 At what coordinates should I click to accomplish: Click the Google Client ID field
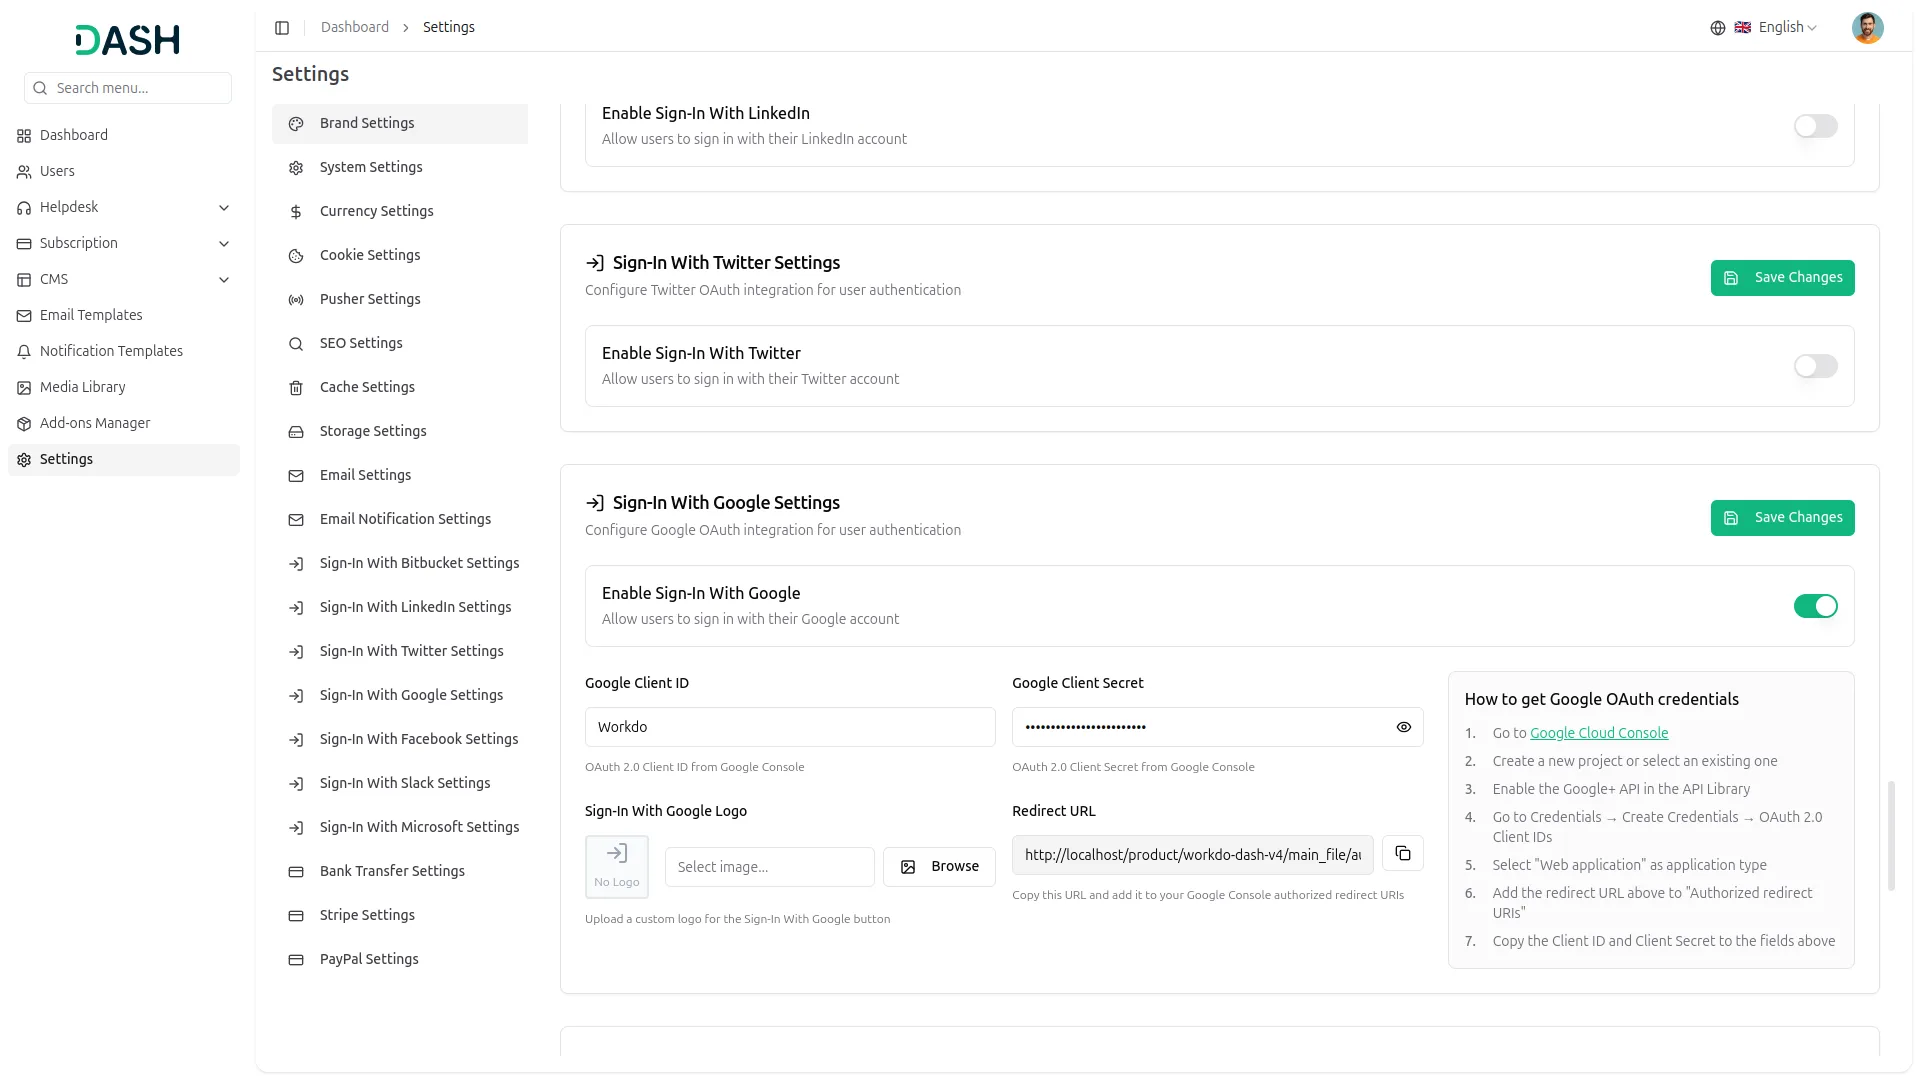click(790, 727)
